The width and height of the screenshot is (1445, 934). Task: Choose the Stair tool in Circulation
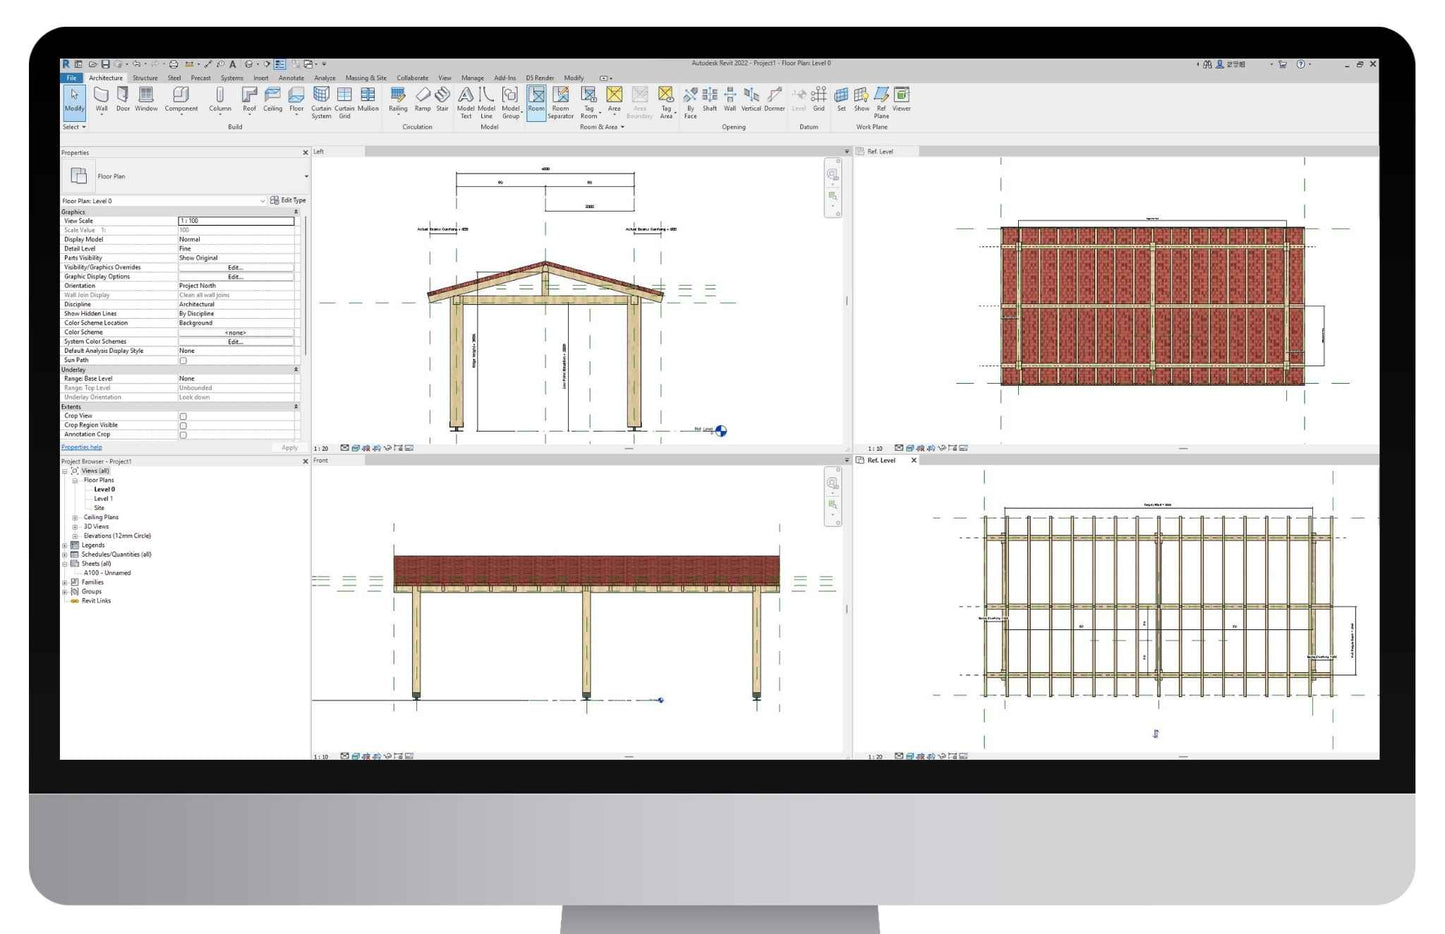tap(442, 98)
